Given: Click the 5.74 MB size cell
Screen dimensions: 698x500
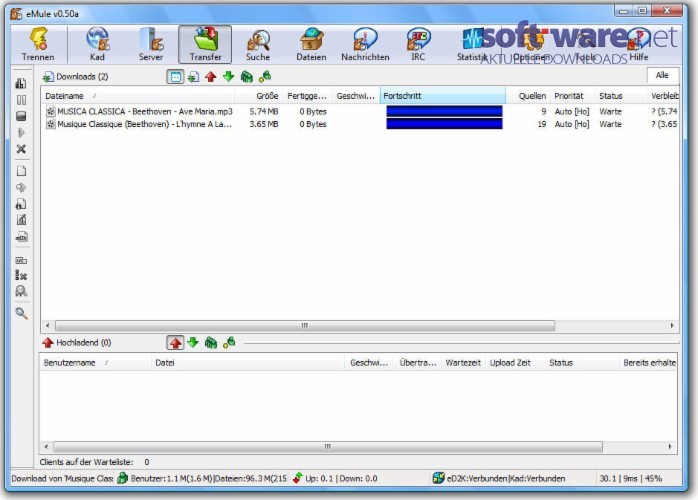Looking at the screenshot, I should click(264, 111).
